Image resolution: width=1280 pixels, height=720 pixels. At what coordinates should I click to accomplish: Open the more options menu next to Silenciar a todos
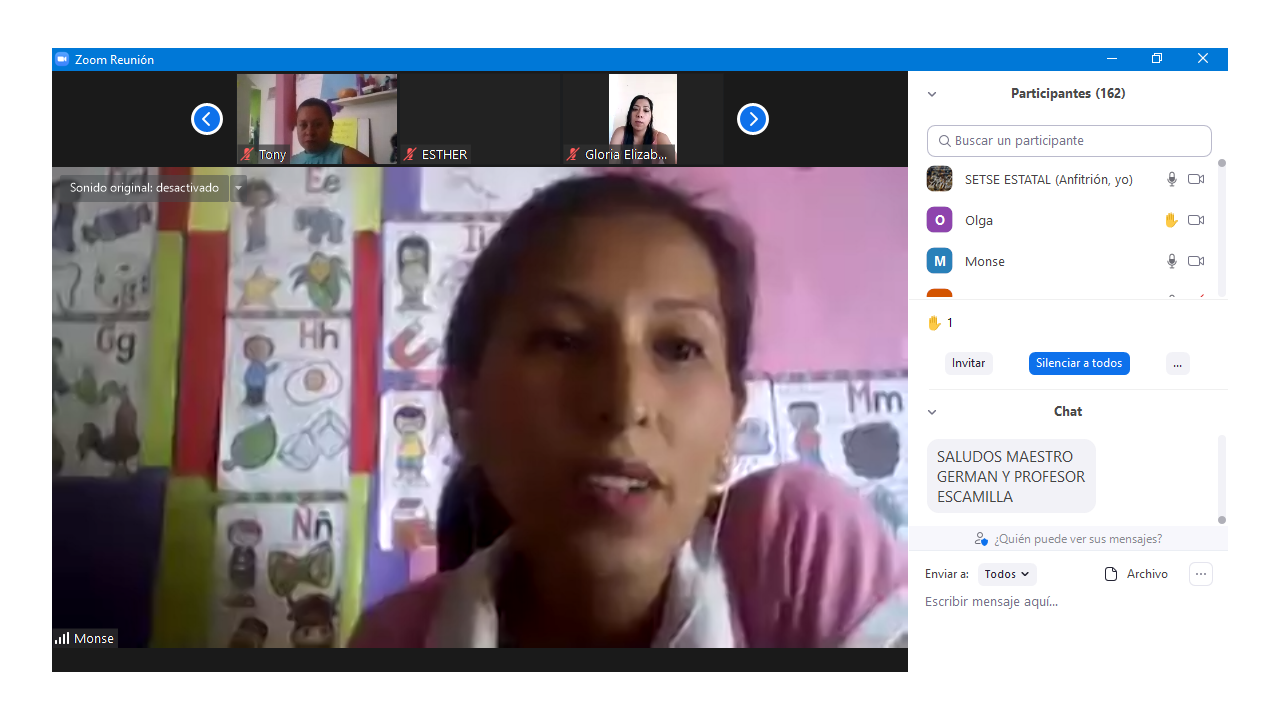point(1177,363)
